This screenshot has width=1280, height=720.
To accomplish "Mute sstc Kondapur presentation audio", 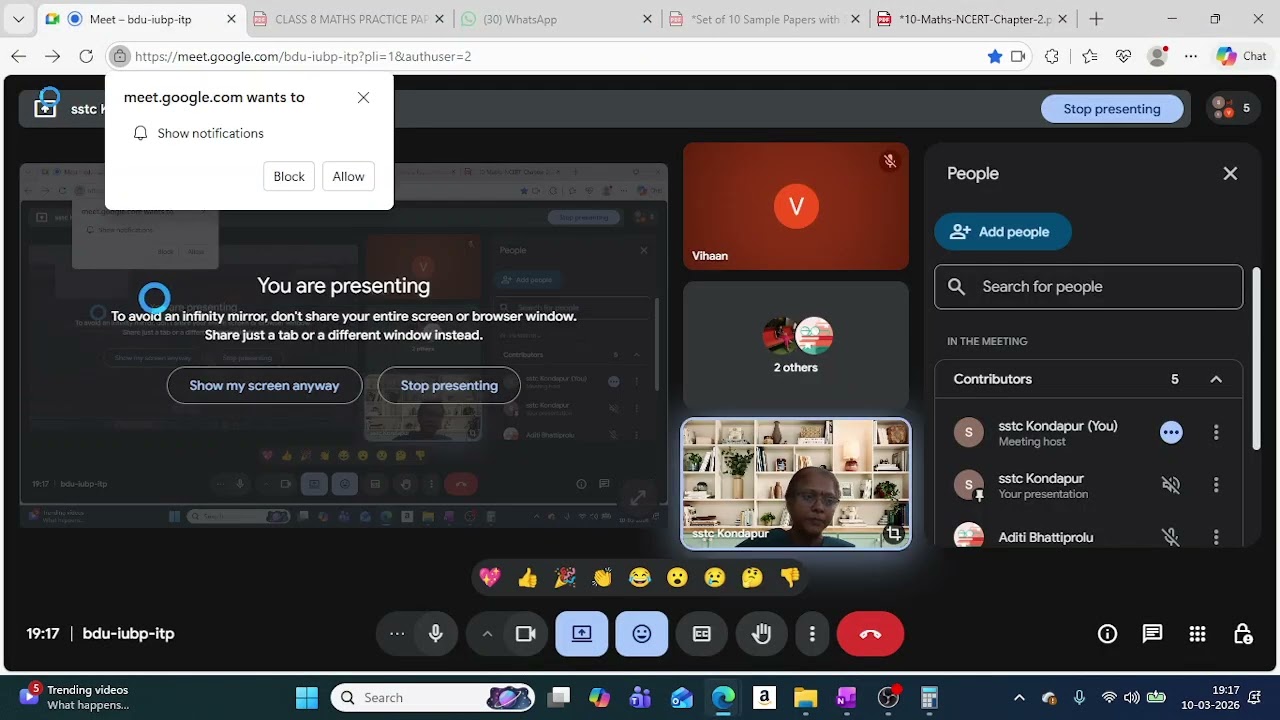I will 1171,485.
